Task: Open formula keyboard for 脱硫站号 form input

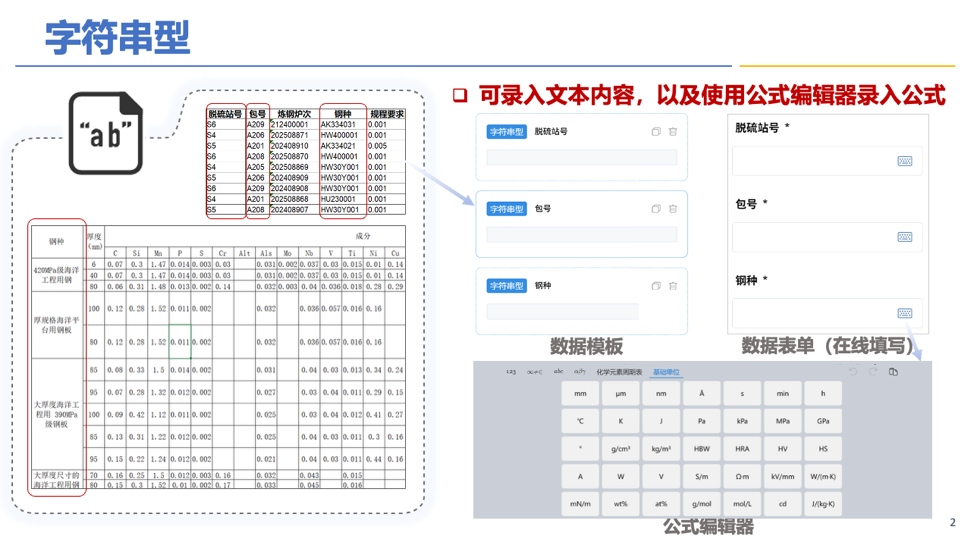Action: [904, 161]
